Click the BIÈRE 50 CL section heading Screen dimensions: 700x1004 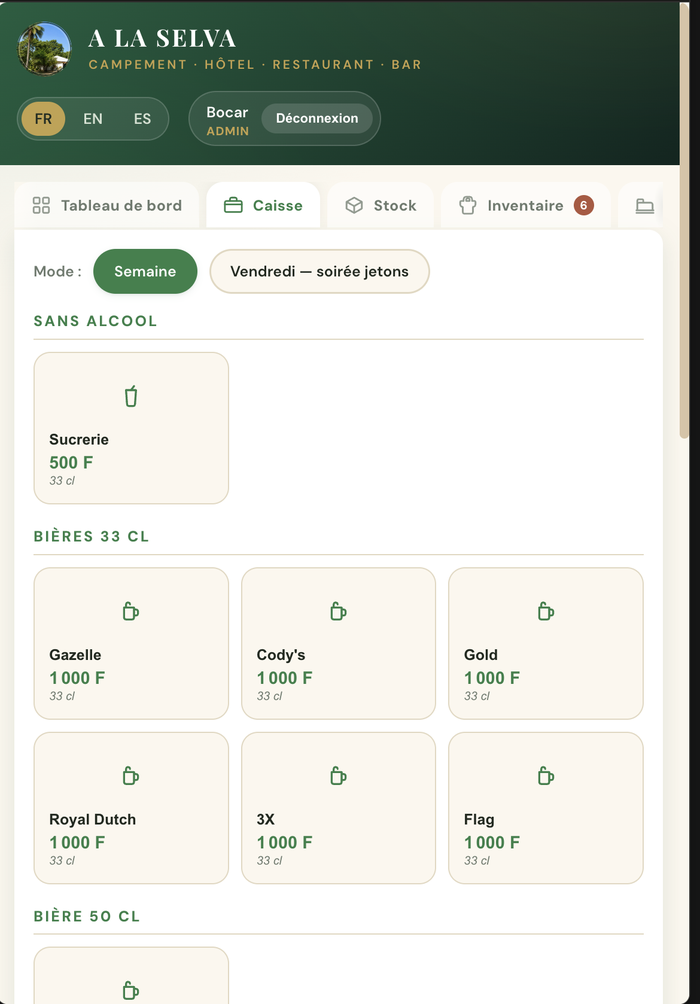(87, 916)
